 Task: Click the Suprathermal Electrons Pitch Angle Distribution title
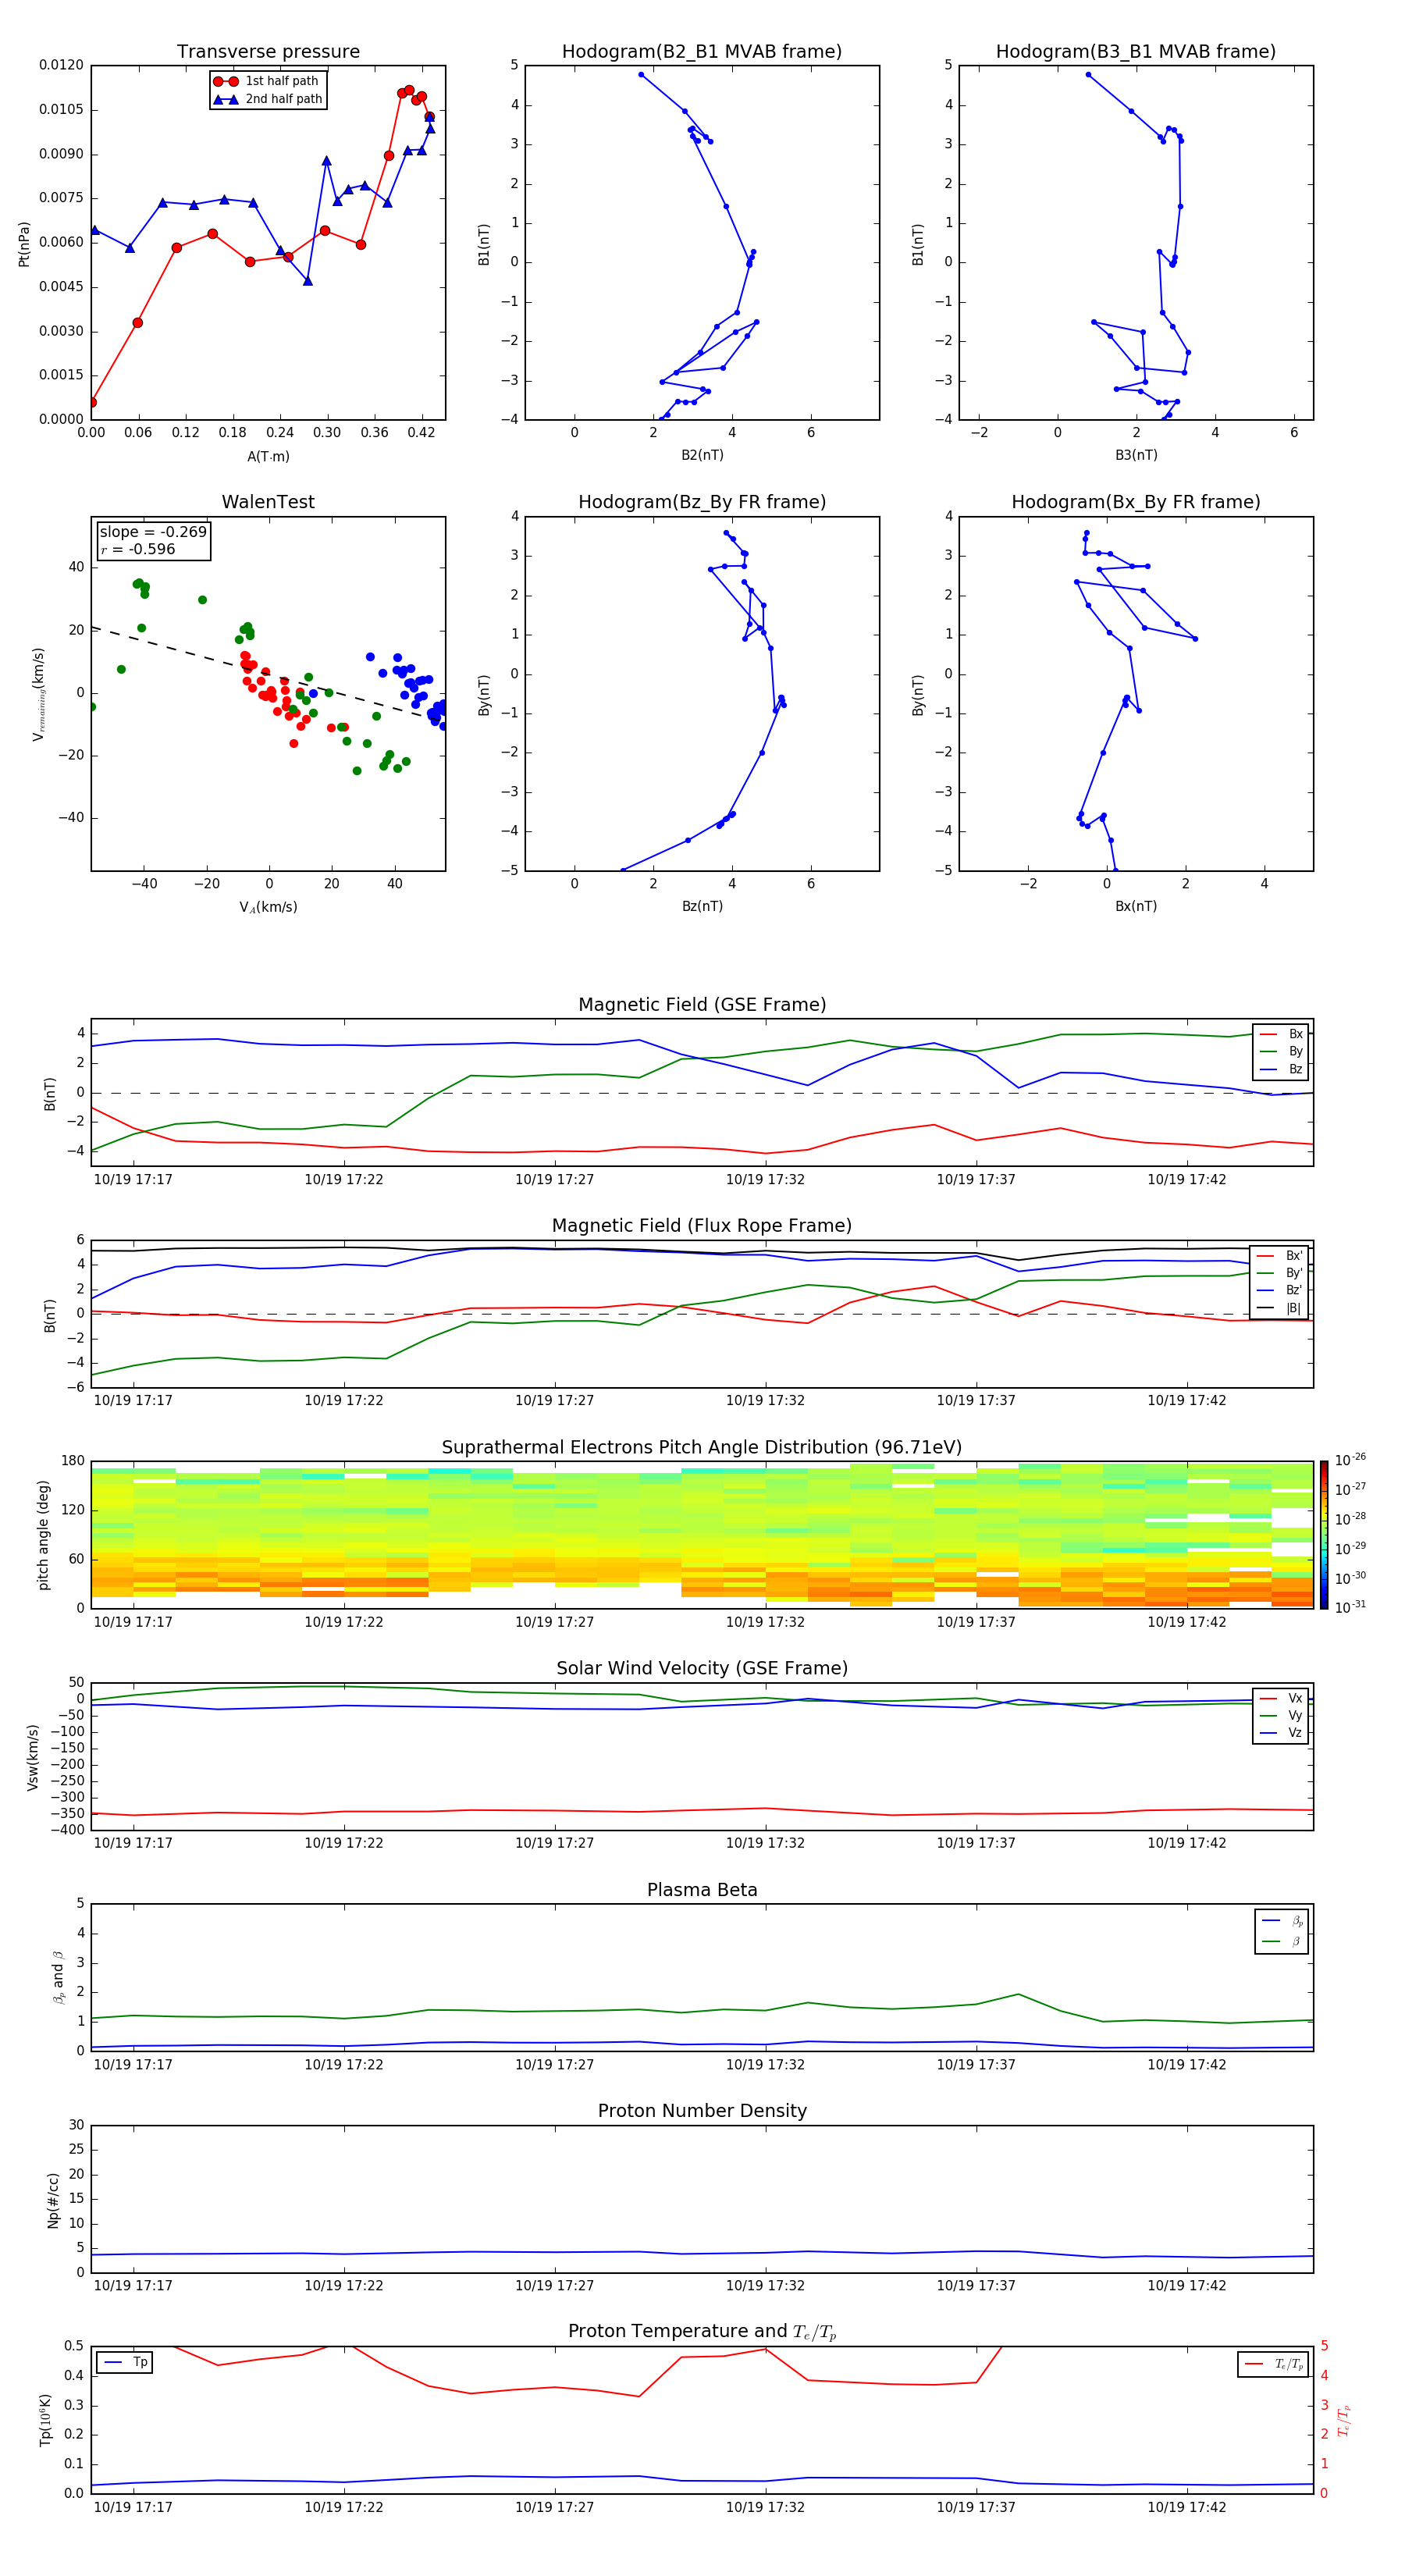(x=702, y=1448)
